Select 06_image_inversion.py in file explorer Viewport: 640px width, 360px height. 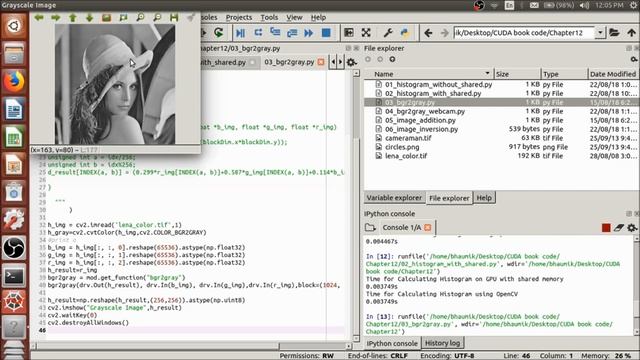[422, 129]
